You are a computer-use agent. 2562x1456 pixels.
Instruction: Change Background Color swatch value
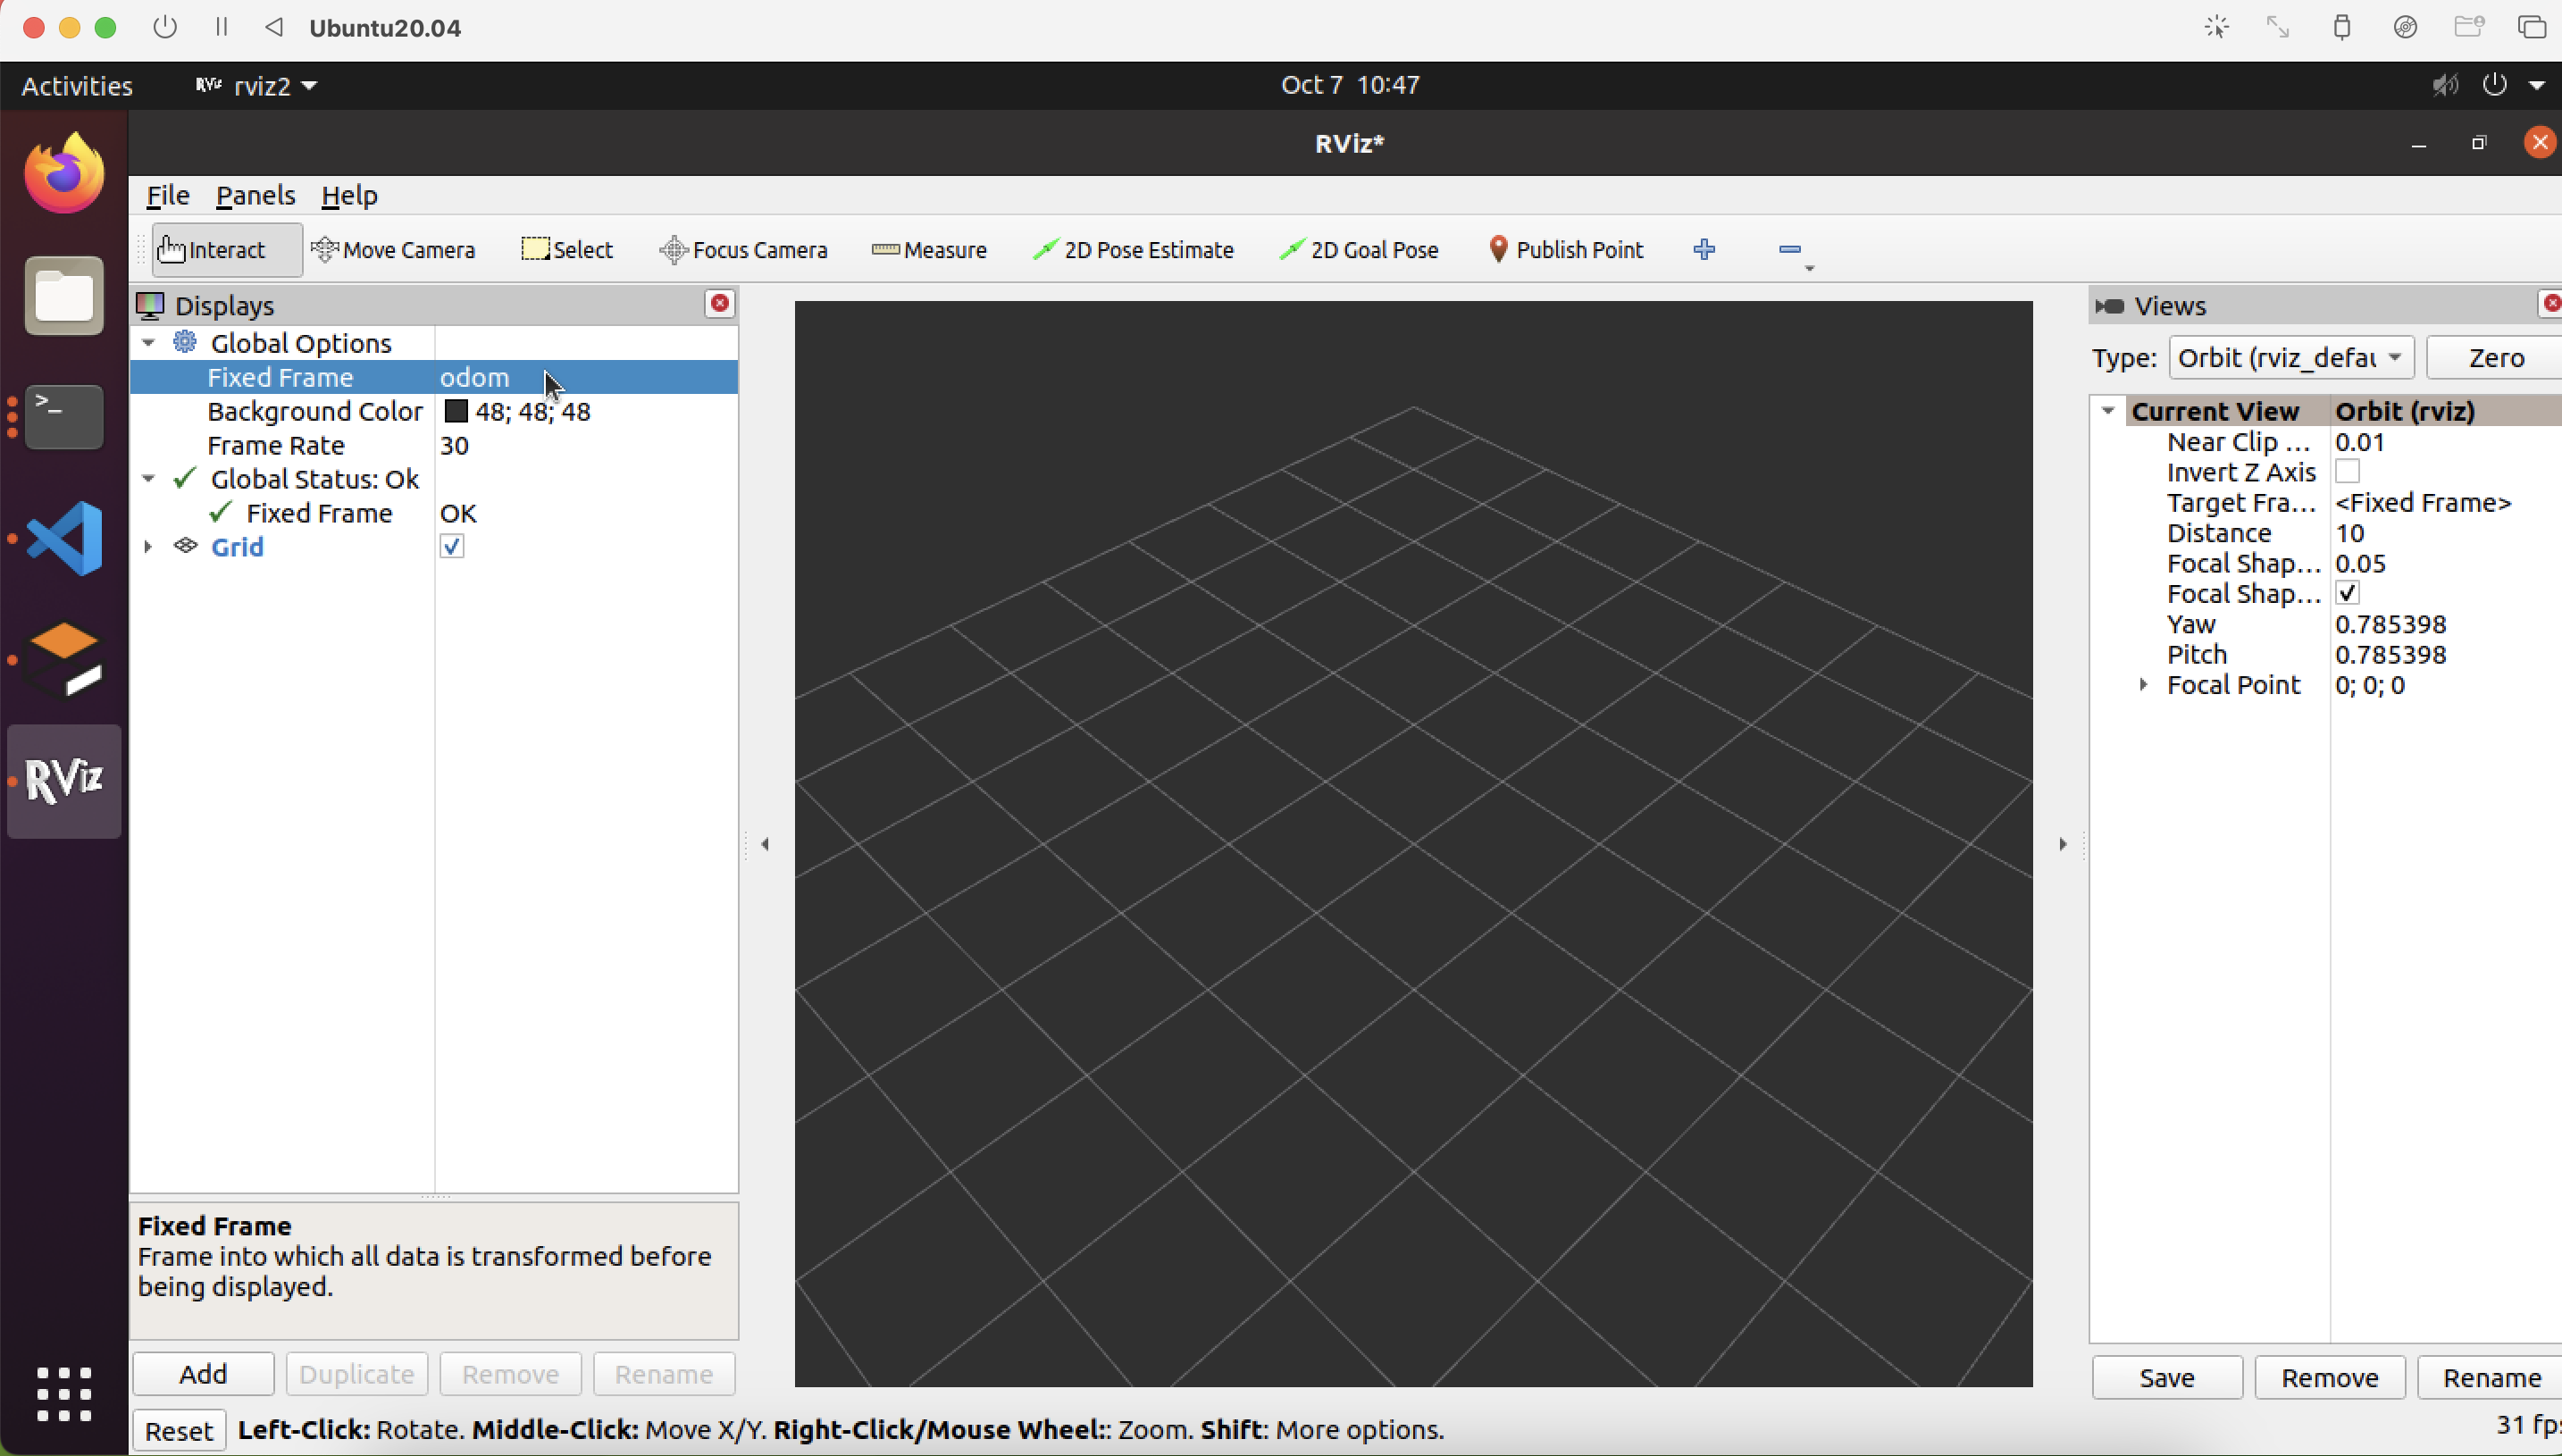tap(454, 410)
